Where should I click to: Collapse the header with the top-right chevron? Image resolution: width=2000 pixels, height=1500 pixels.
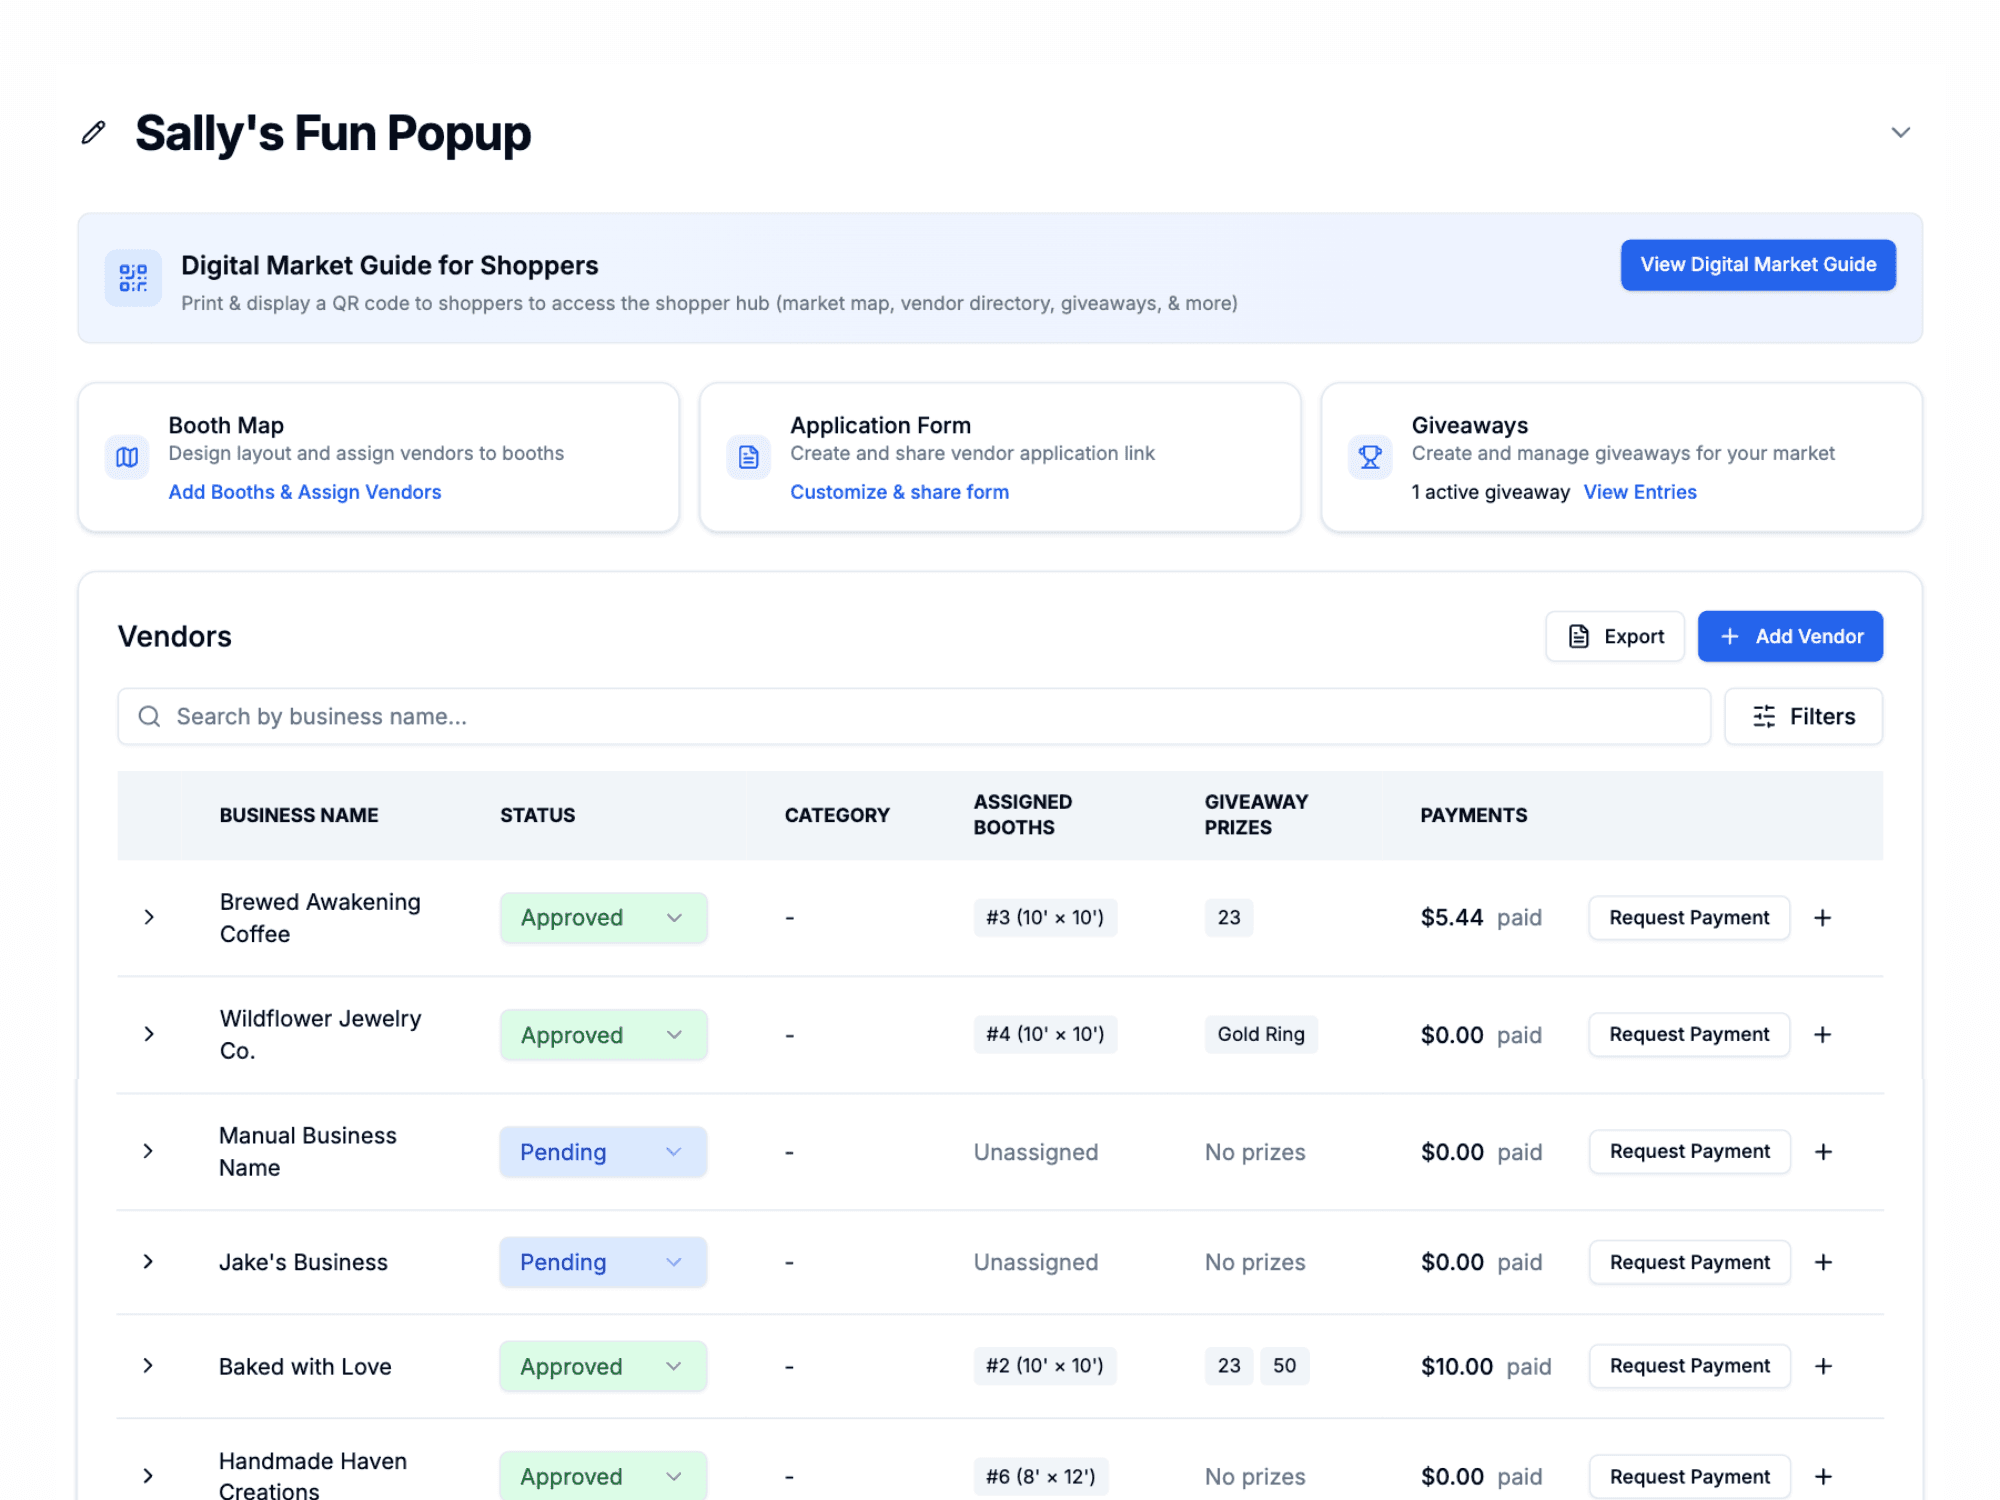coord(1900,133)
